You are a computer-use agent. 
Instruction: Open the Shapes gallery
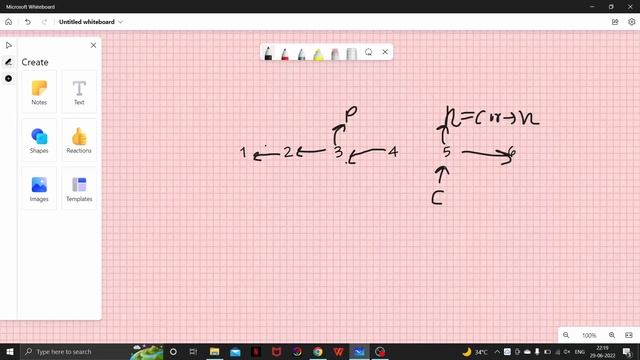click(39, 140)
